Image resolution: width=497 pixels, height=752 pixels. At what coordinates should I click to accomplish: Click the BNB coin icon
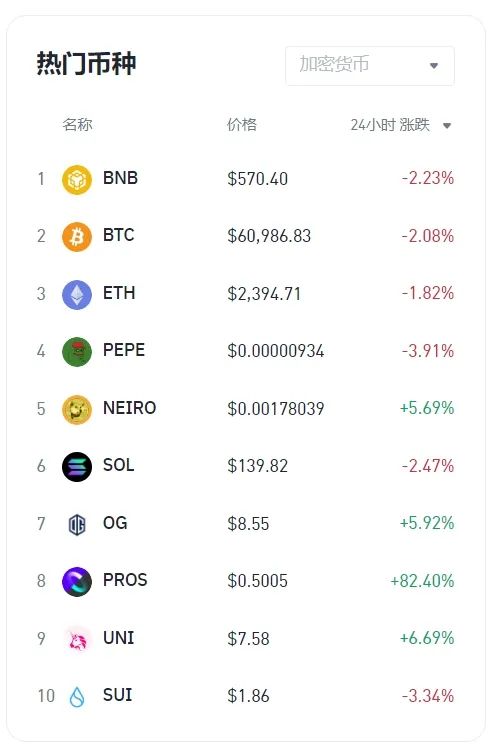tap(77, 179)
